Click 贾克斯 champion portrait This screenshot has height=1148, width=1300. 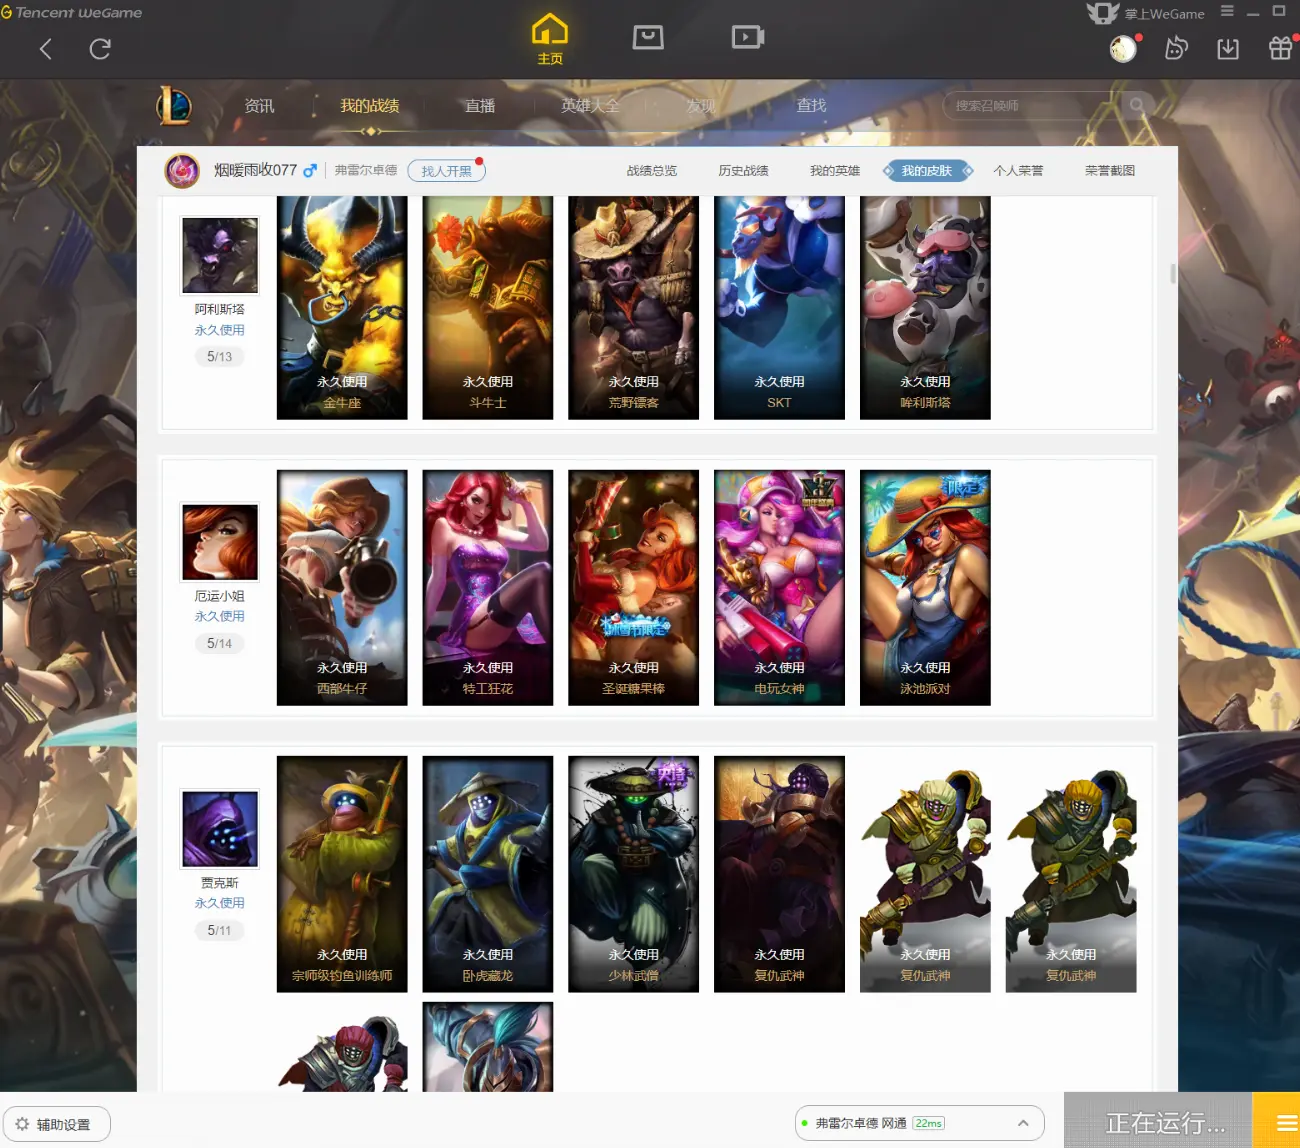click(220, 829)
